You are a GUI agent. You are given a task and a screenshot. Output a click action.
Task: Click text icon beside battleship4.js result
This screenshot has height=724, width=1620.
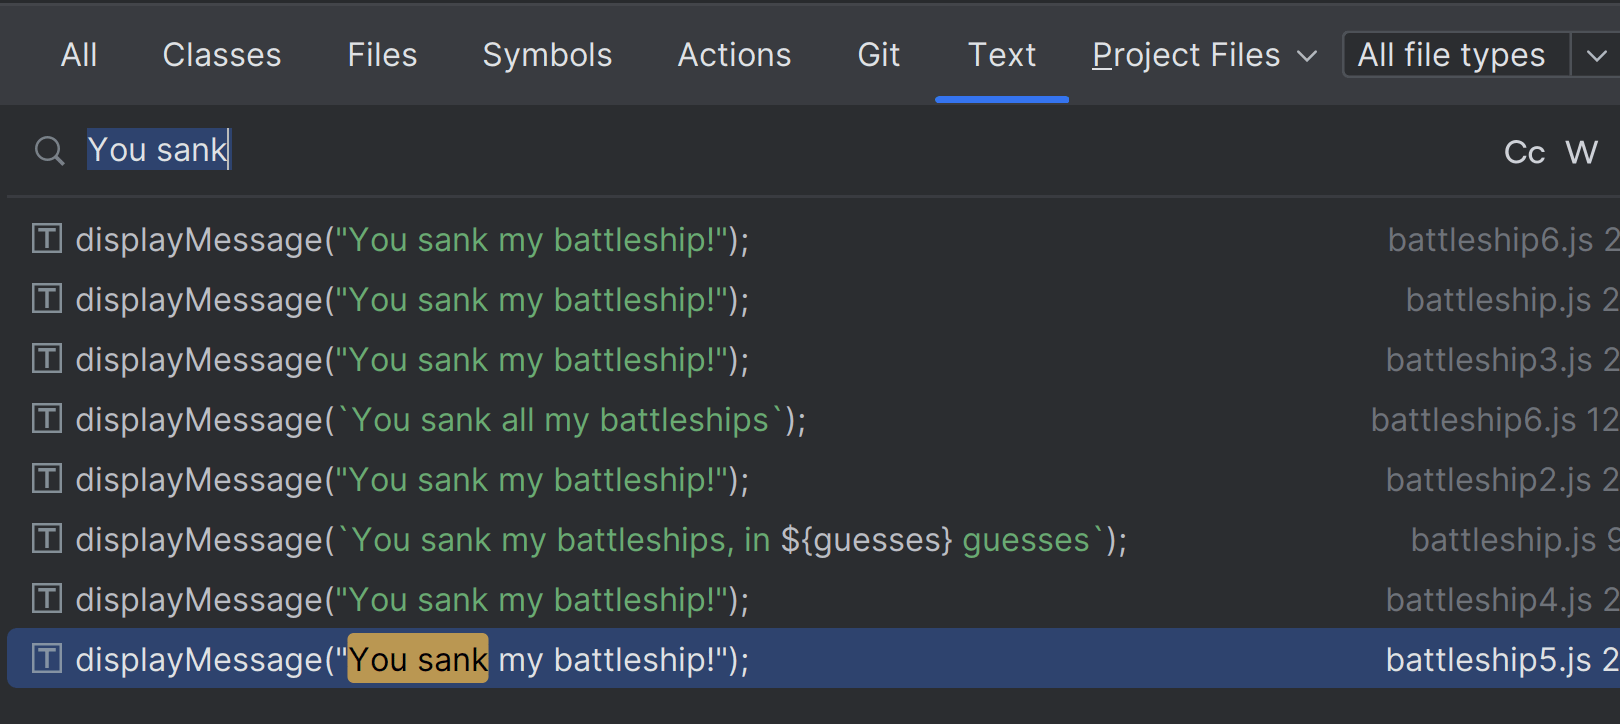tap(47, 599)
